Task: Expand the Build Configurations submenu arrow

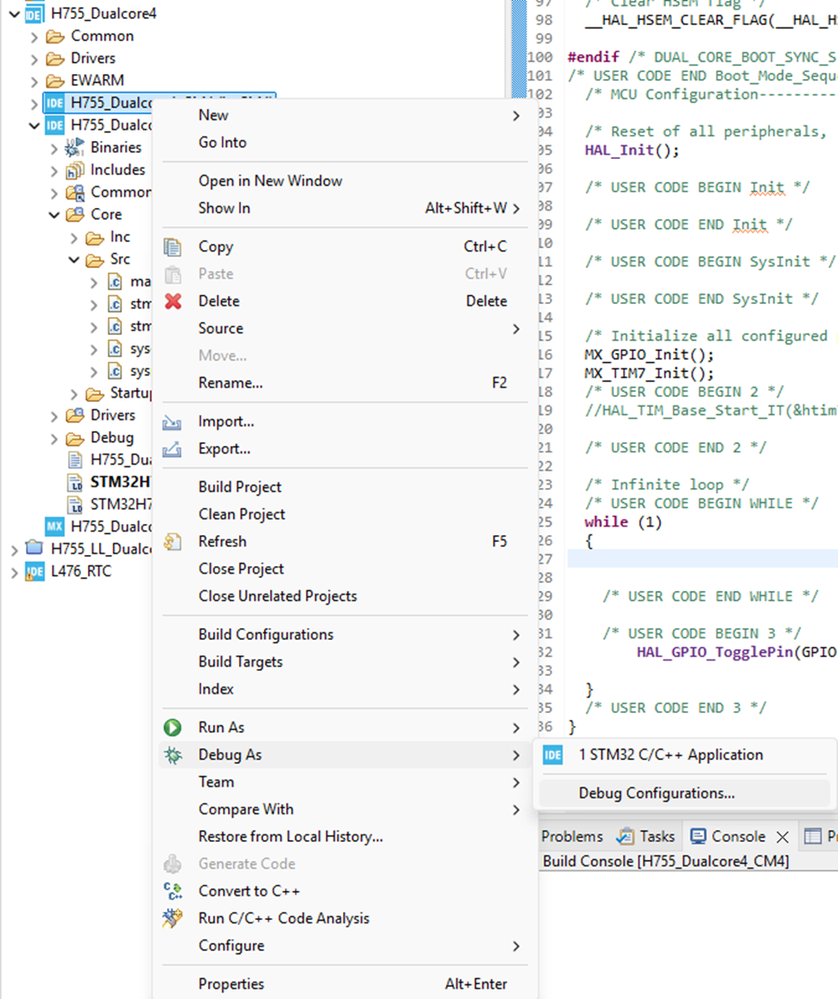Action: click(x=516, y=635)
